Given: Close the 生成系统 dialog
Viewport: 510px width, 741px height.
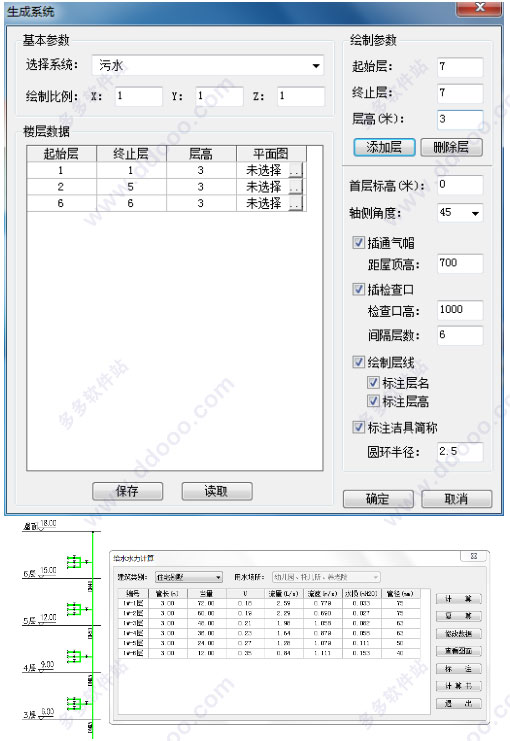Looking at the screenshot, I should [x=479, y=7].
